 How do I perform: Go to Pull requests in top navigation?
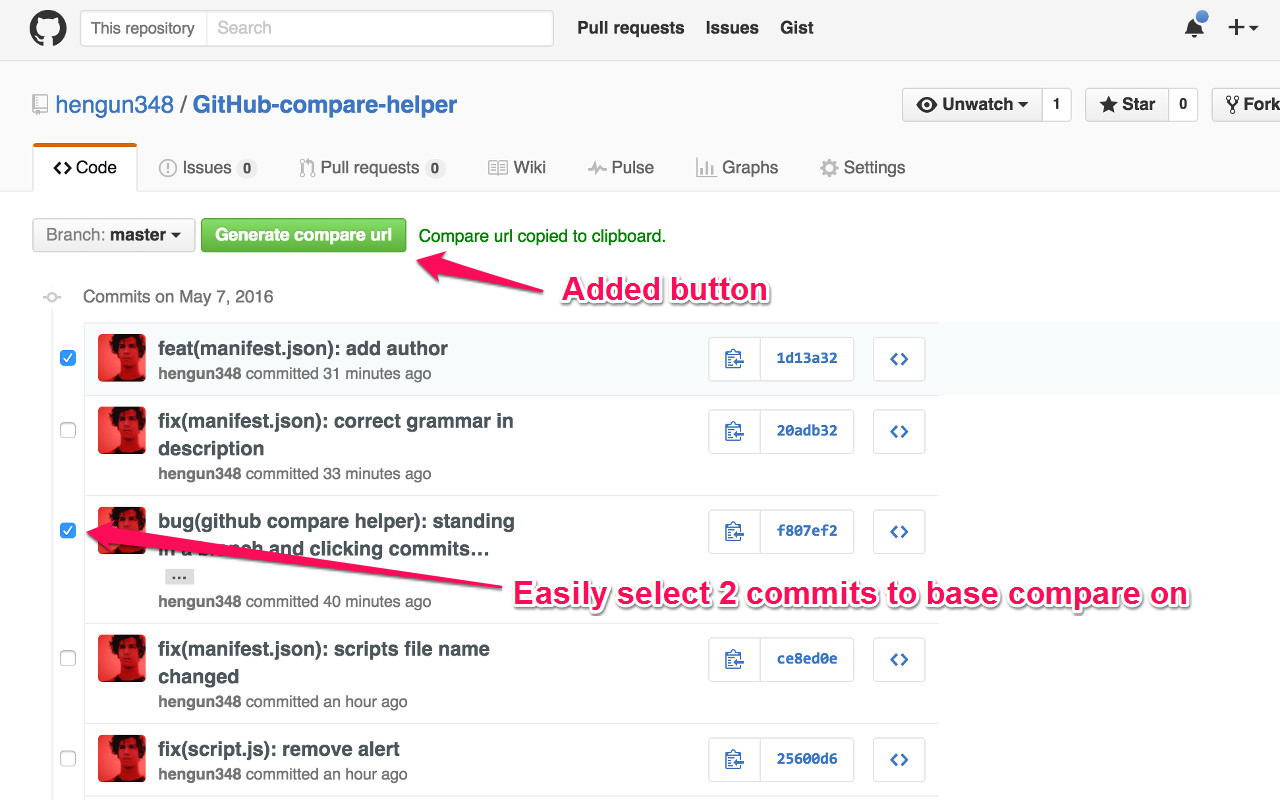(x=631, y=28)
